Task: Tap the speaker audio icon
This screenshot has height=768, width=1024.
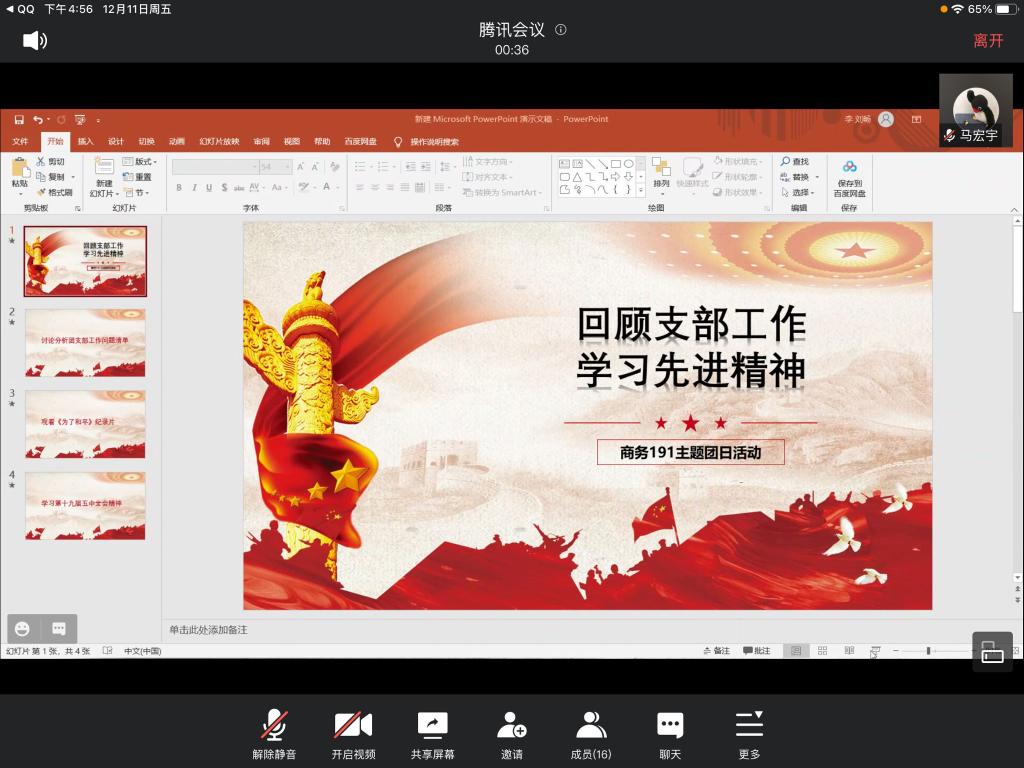Action: click(35, 40)
